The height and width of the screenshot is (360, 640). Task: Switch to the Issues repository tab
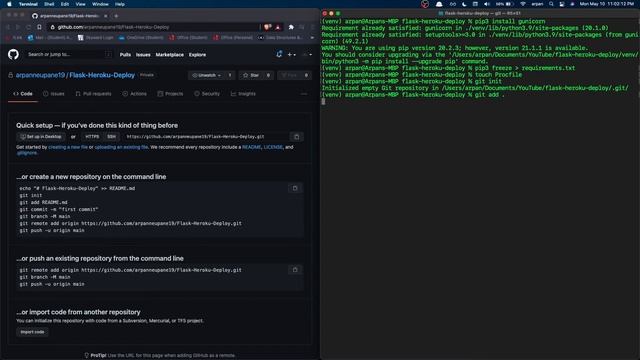click(x=53, y=94)
